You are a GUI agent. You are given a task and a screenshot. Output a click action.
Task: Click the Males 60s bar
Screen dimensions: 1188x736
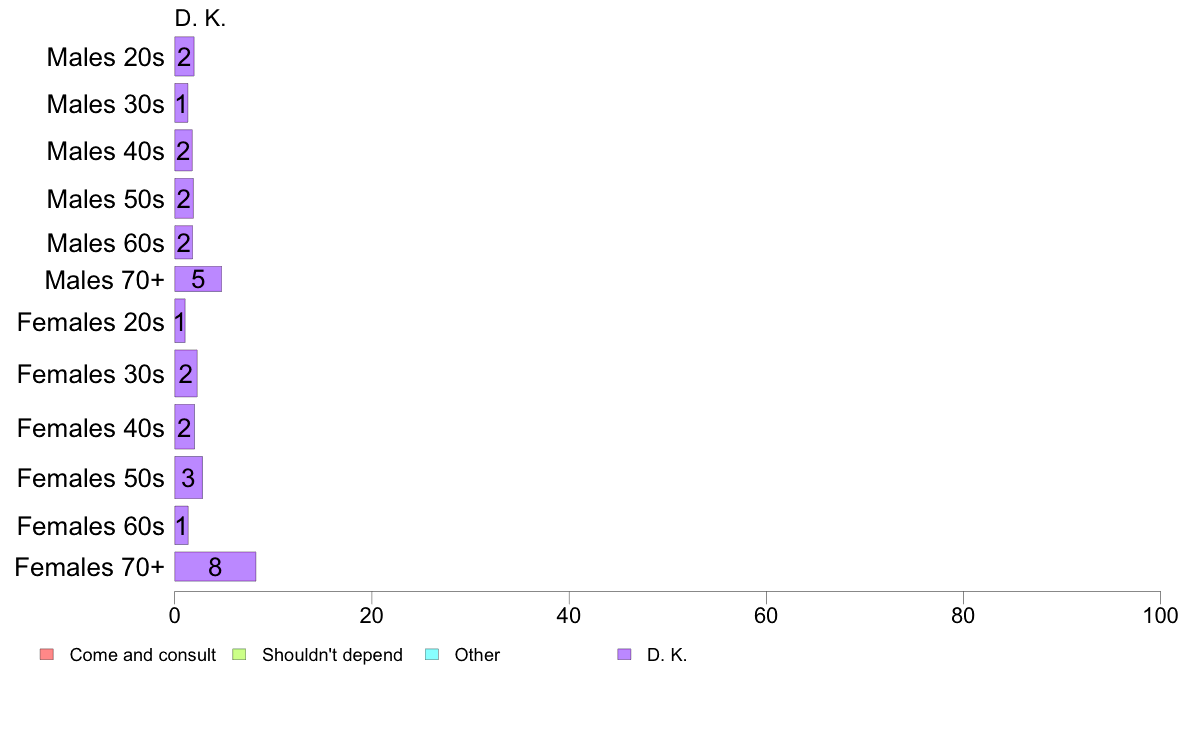(183, 243)
